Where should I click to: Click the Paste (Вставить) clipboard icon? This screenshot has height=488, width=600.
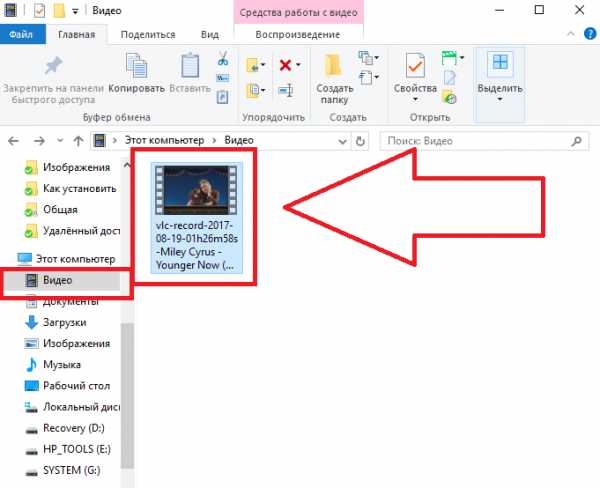click(x=190, y=65)
